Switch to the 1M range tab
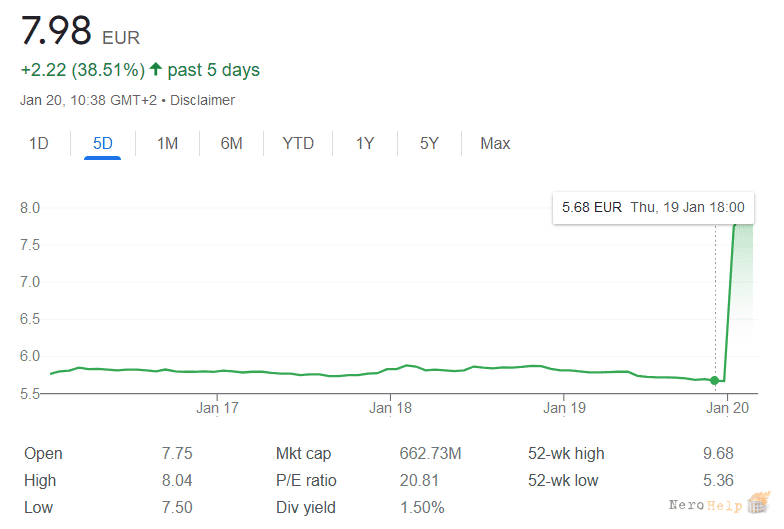Viewport: 784px width, 529px height. click(167, 144)
